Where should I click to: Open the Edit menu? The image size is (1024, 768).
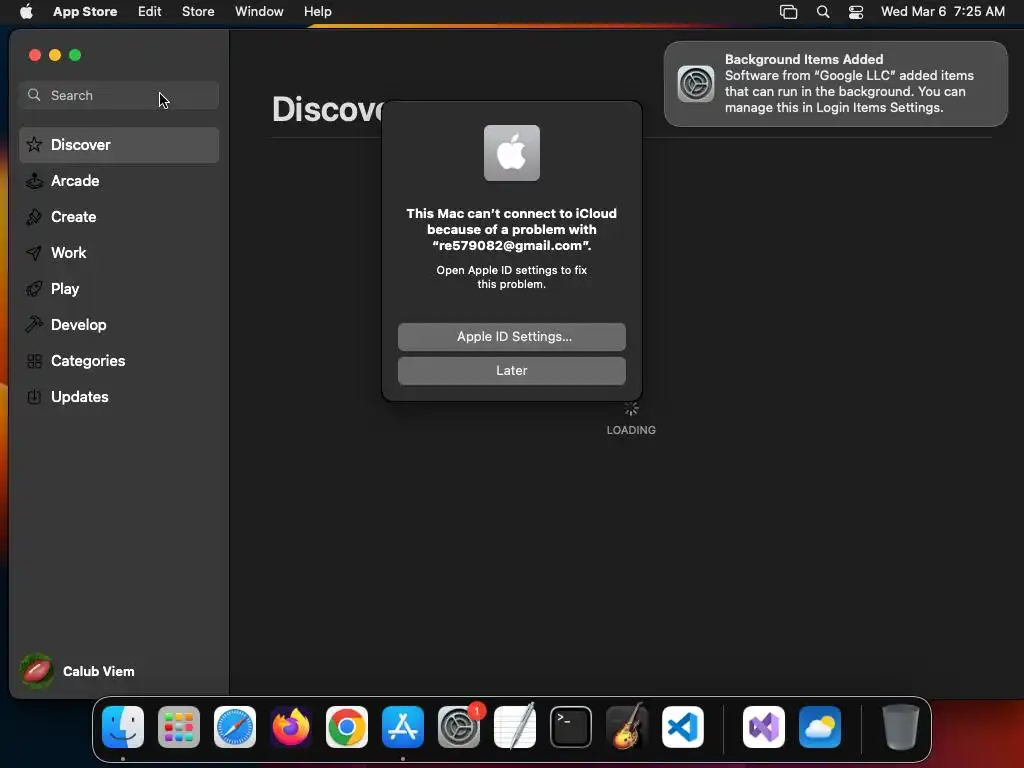pos(150,11)
